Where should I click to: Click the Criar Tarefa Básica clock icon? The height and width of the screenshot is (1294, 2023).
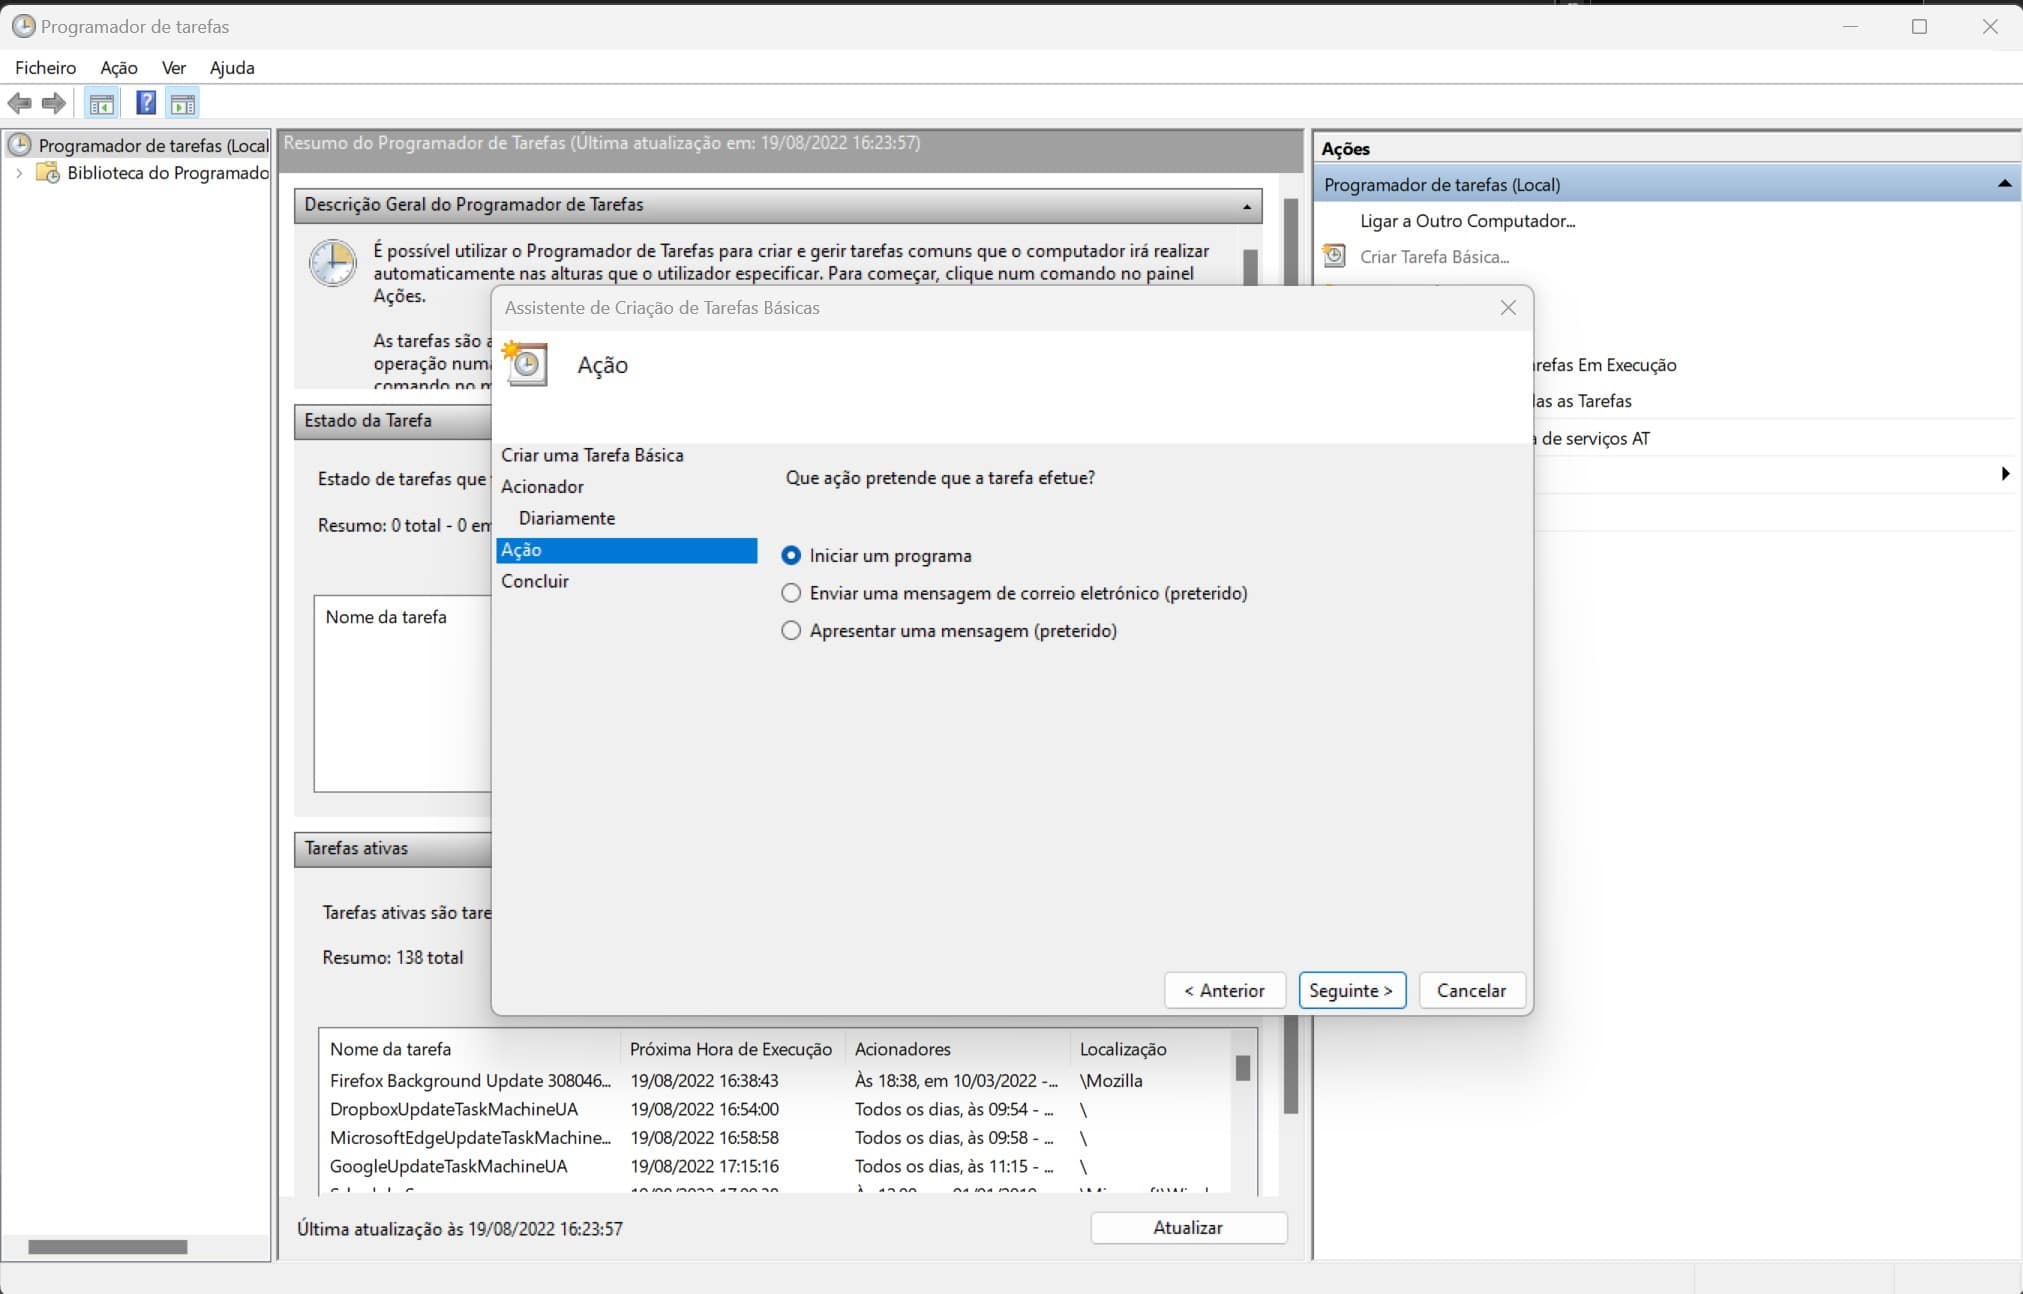click(1334, 256)
